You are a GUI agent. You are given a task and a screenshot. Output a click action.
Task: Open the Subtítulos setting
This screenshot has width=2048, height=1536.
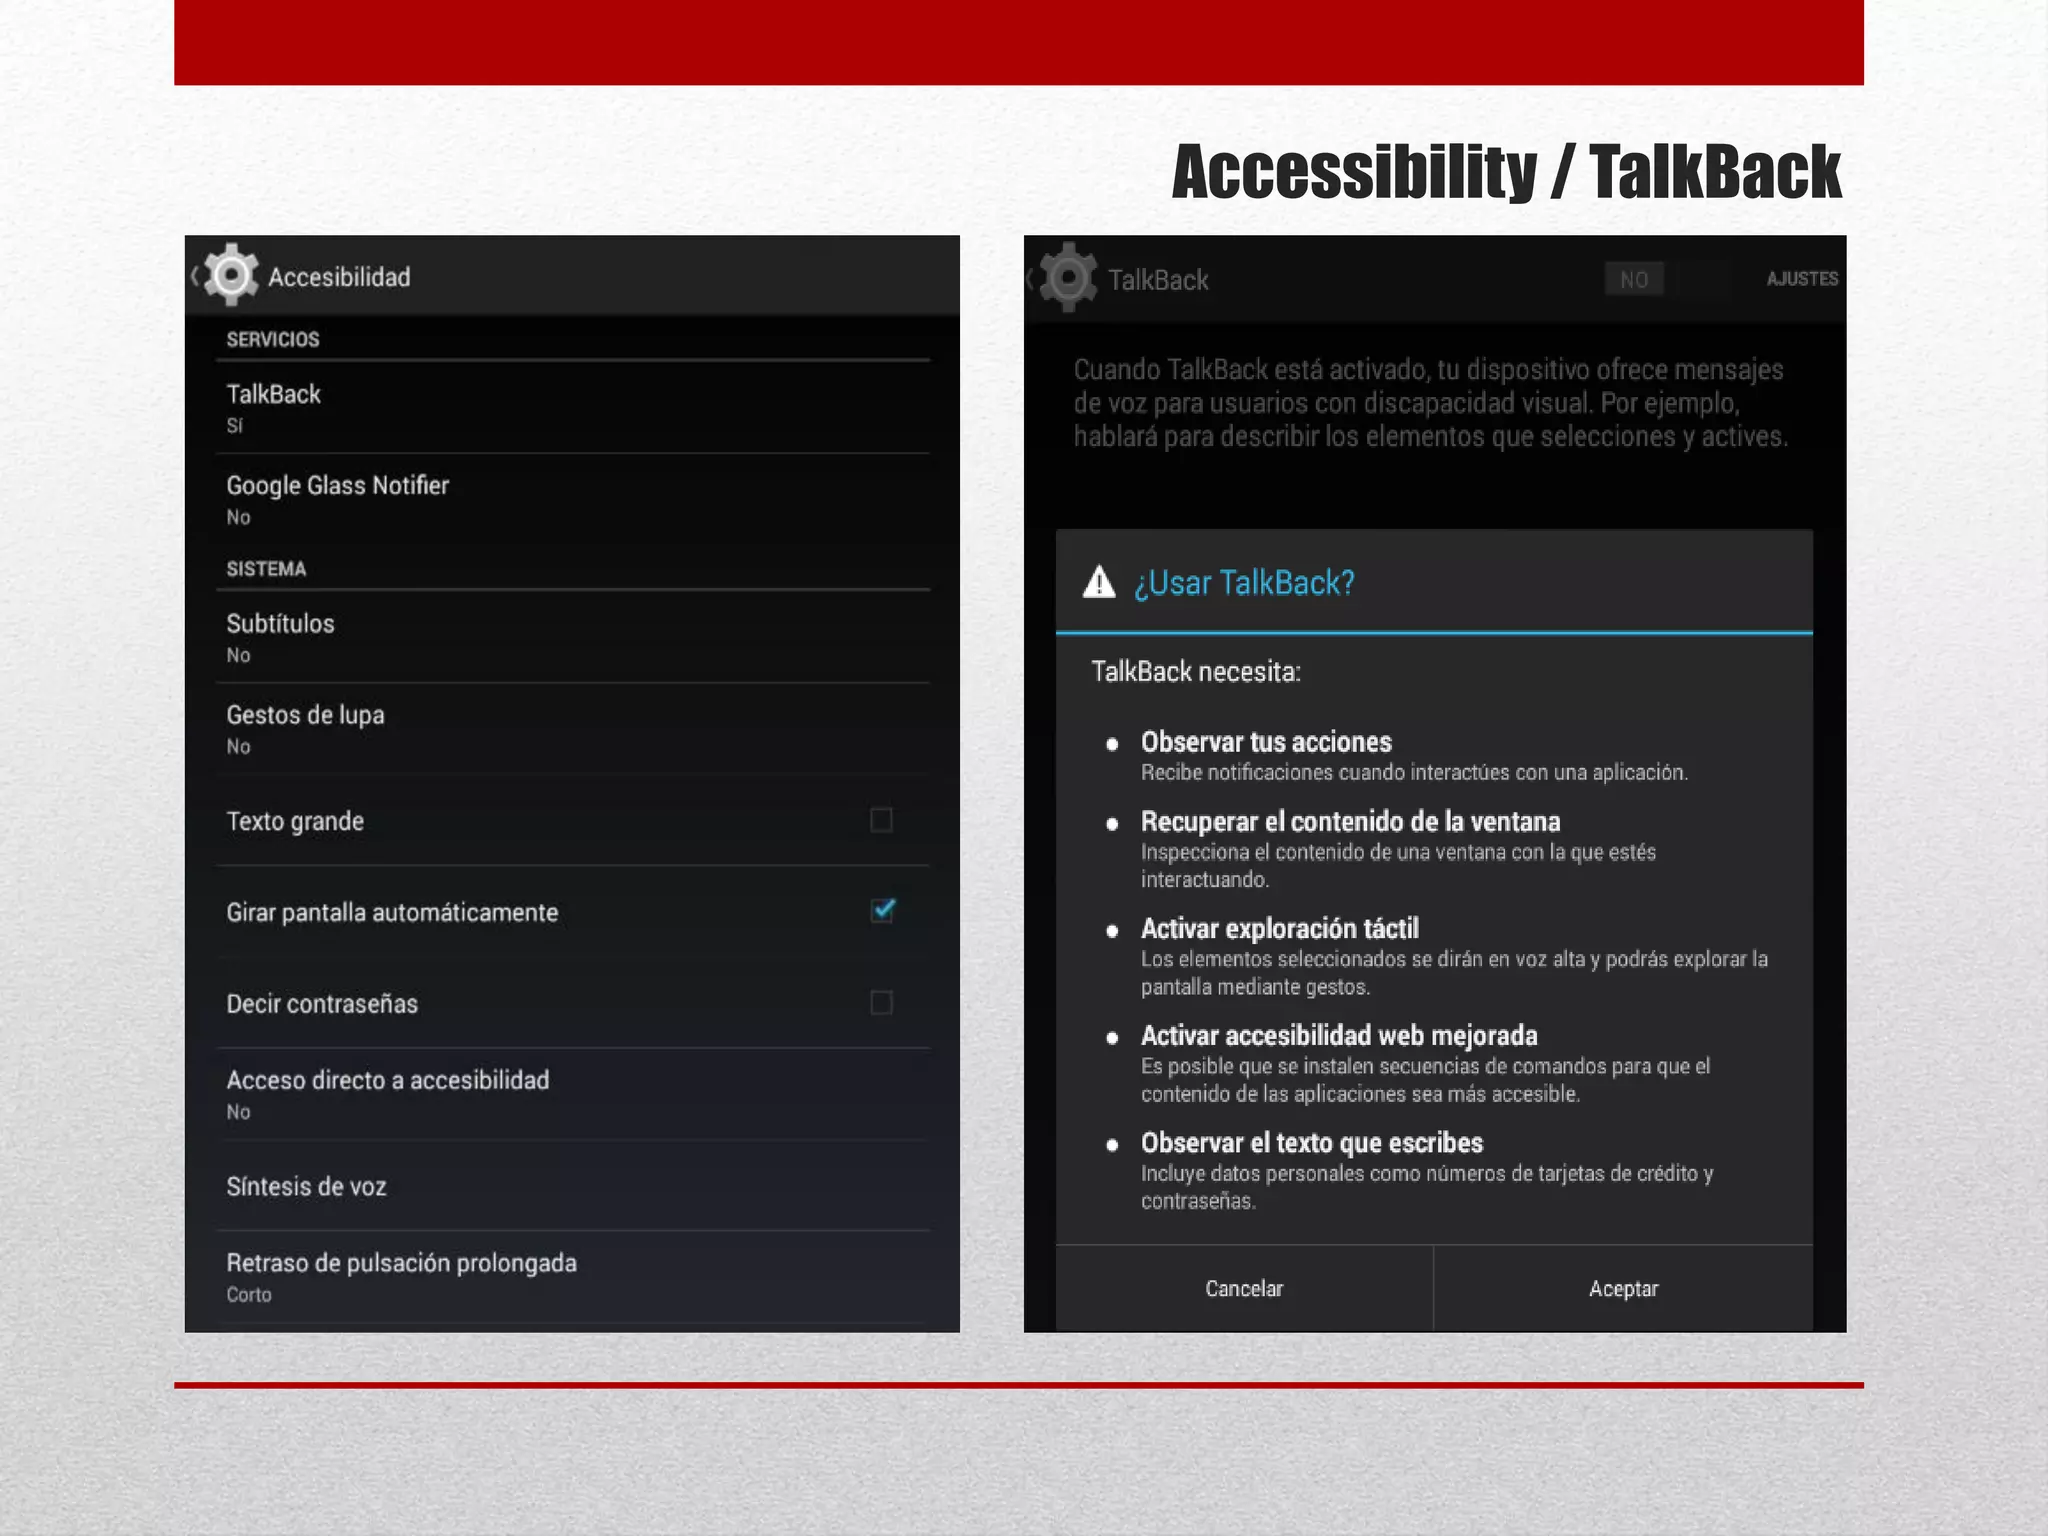[x=572, y=637]
